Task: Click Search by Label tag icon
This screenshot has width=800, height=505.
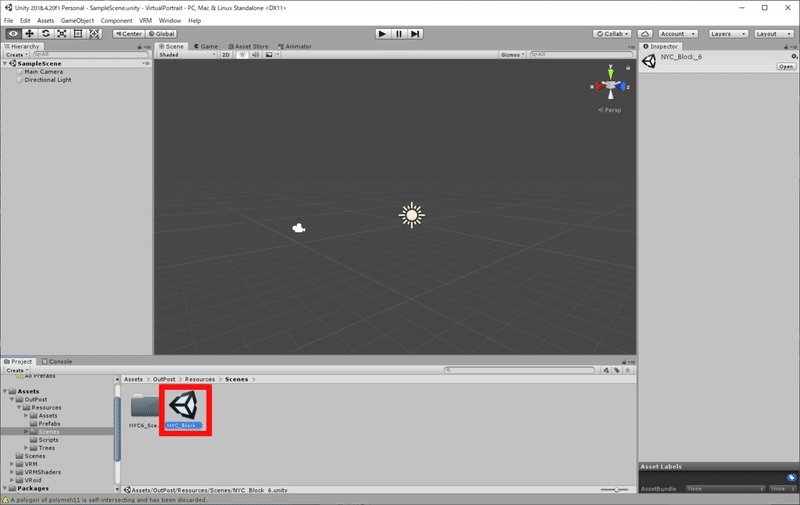Action: [617, 370]
